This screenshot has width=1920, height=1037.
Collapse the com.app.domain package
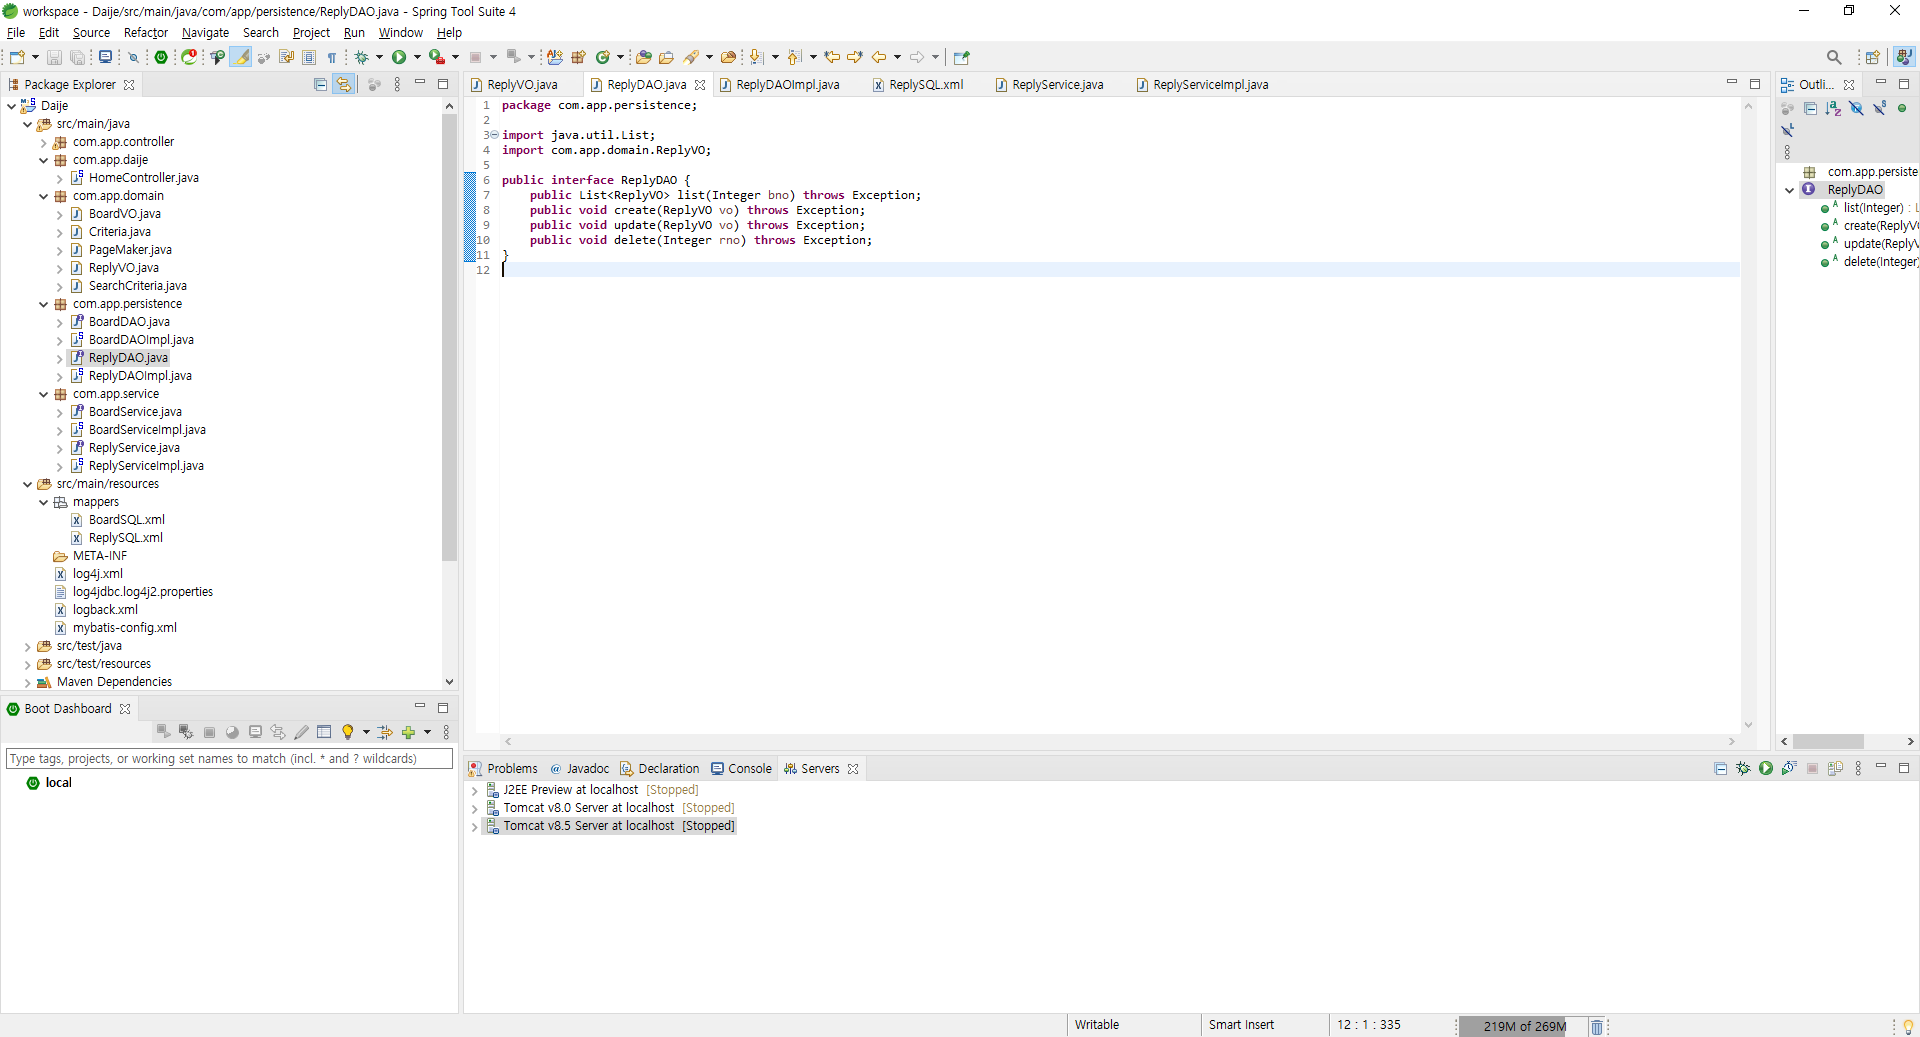43,196
